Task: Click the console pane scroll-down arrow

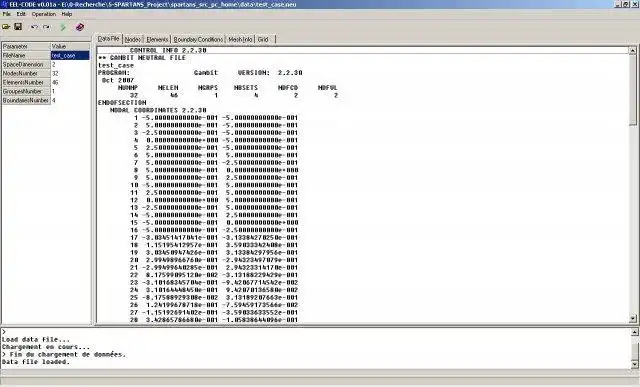Action: [635, 364]
